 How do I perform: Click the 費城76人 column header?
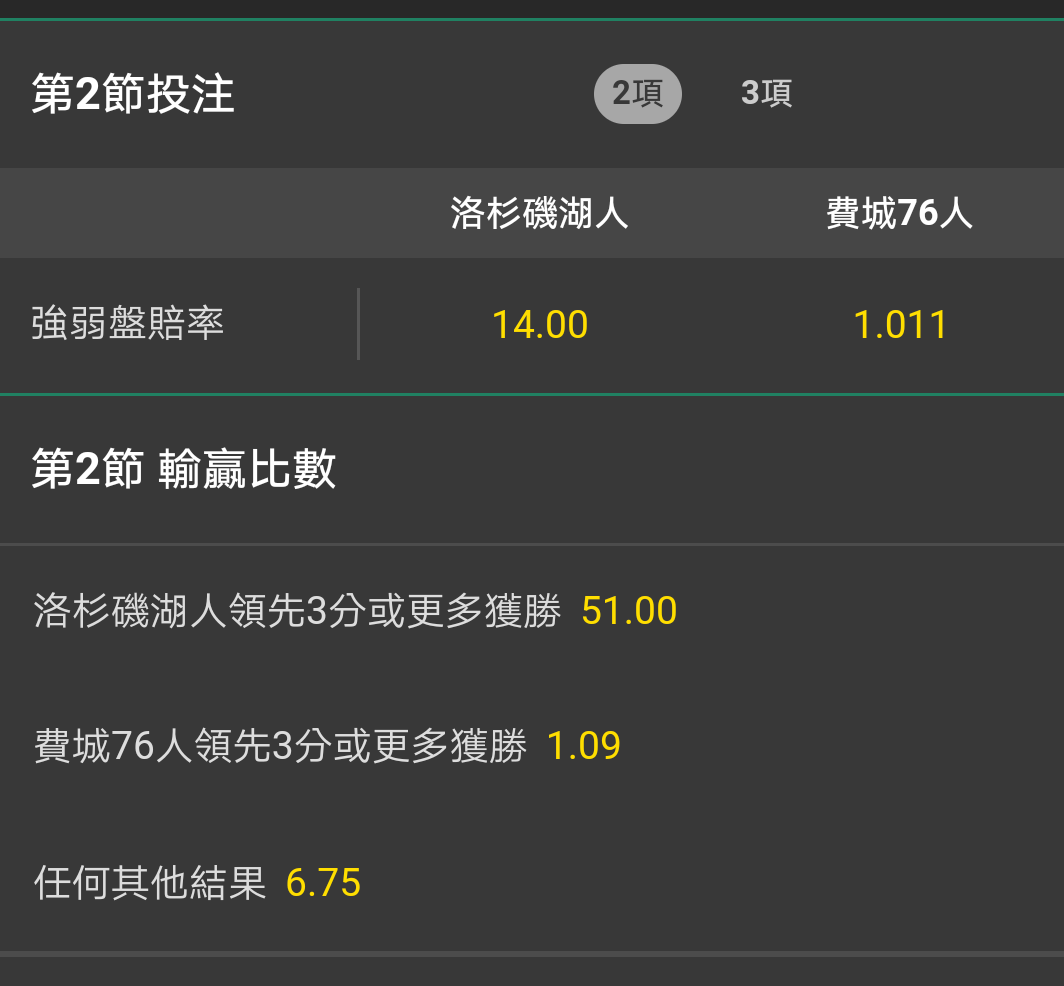(x=899, y=213)
